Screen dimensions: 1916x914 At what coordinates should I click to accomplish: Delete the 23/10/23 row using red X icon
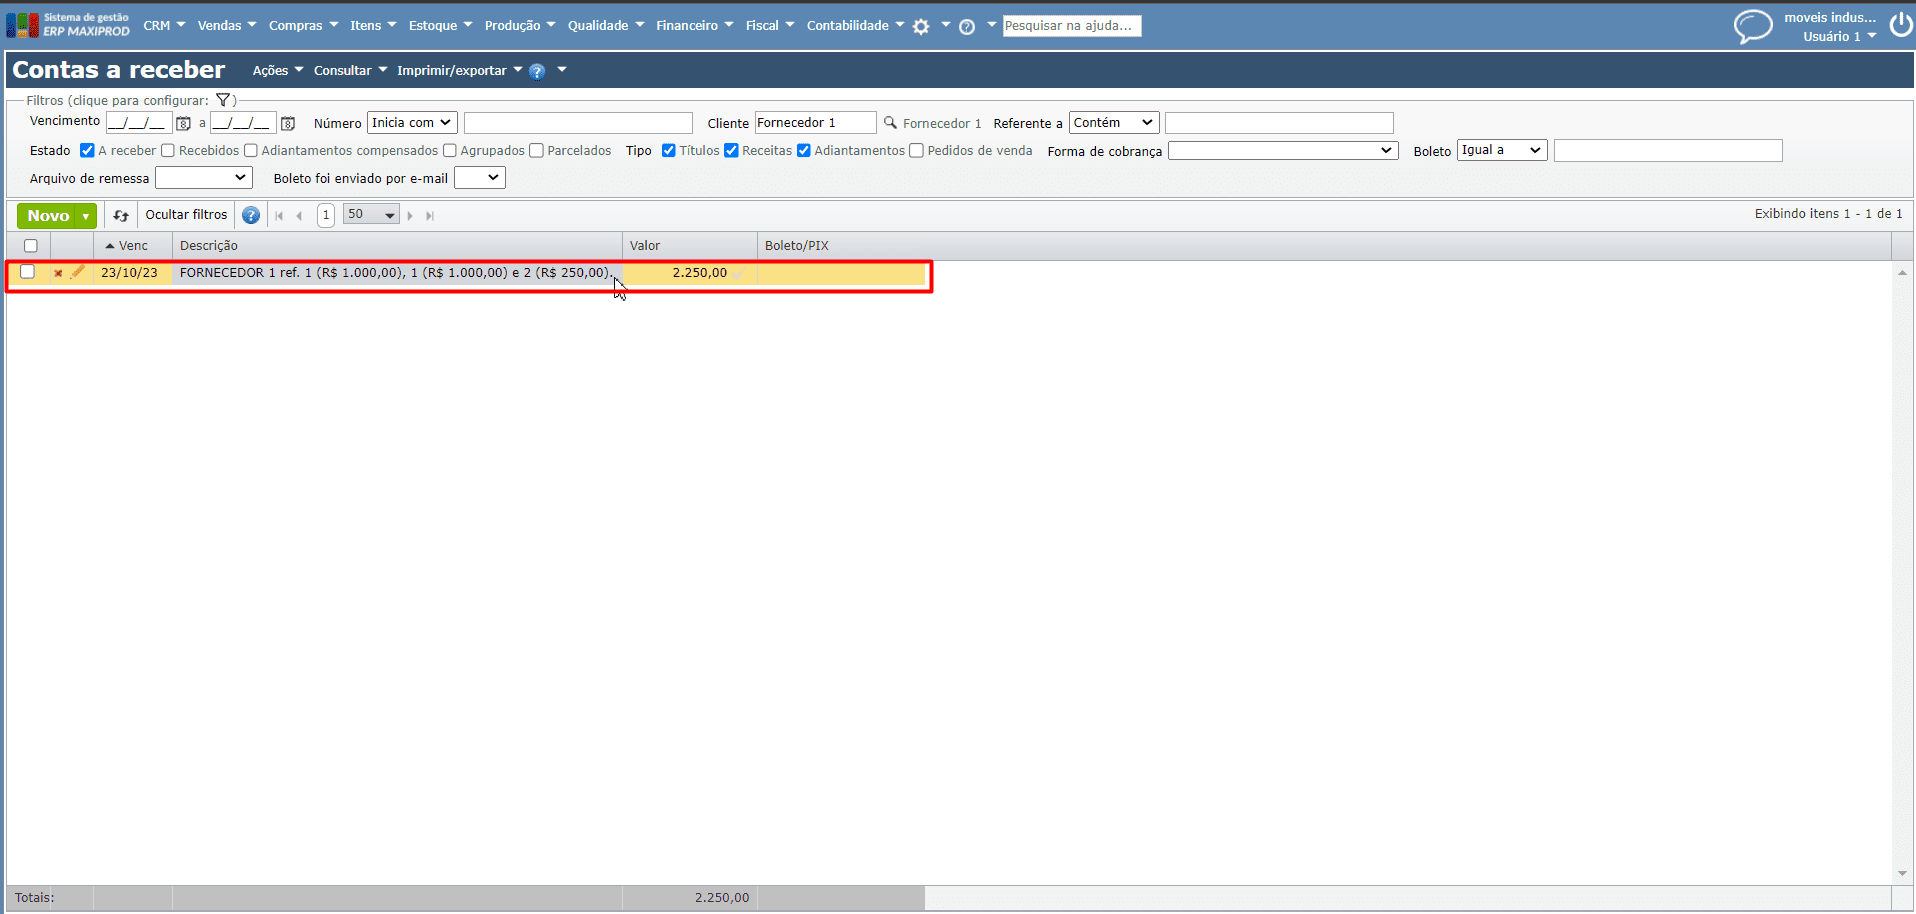(x=58, y=273)
